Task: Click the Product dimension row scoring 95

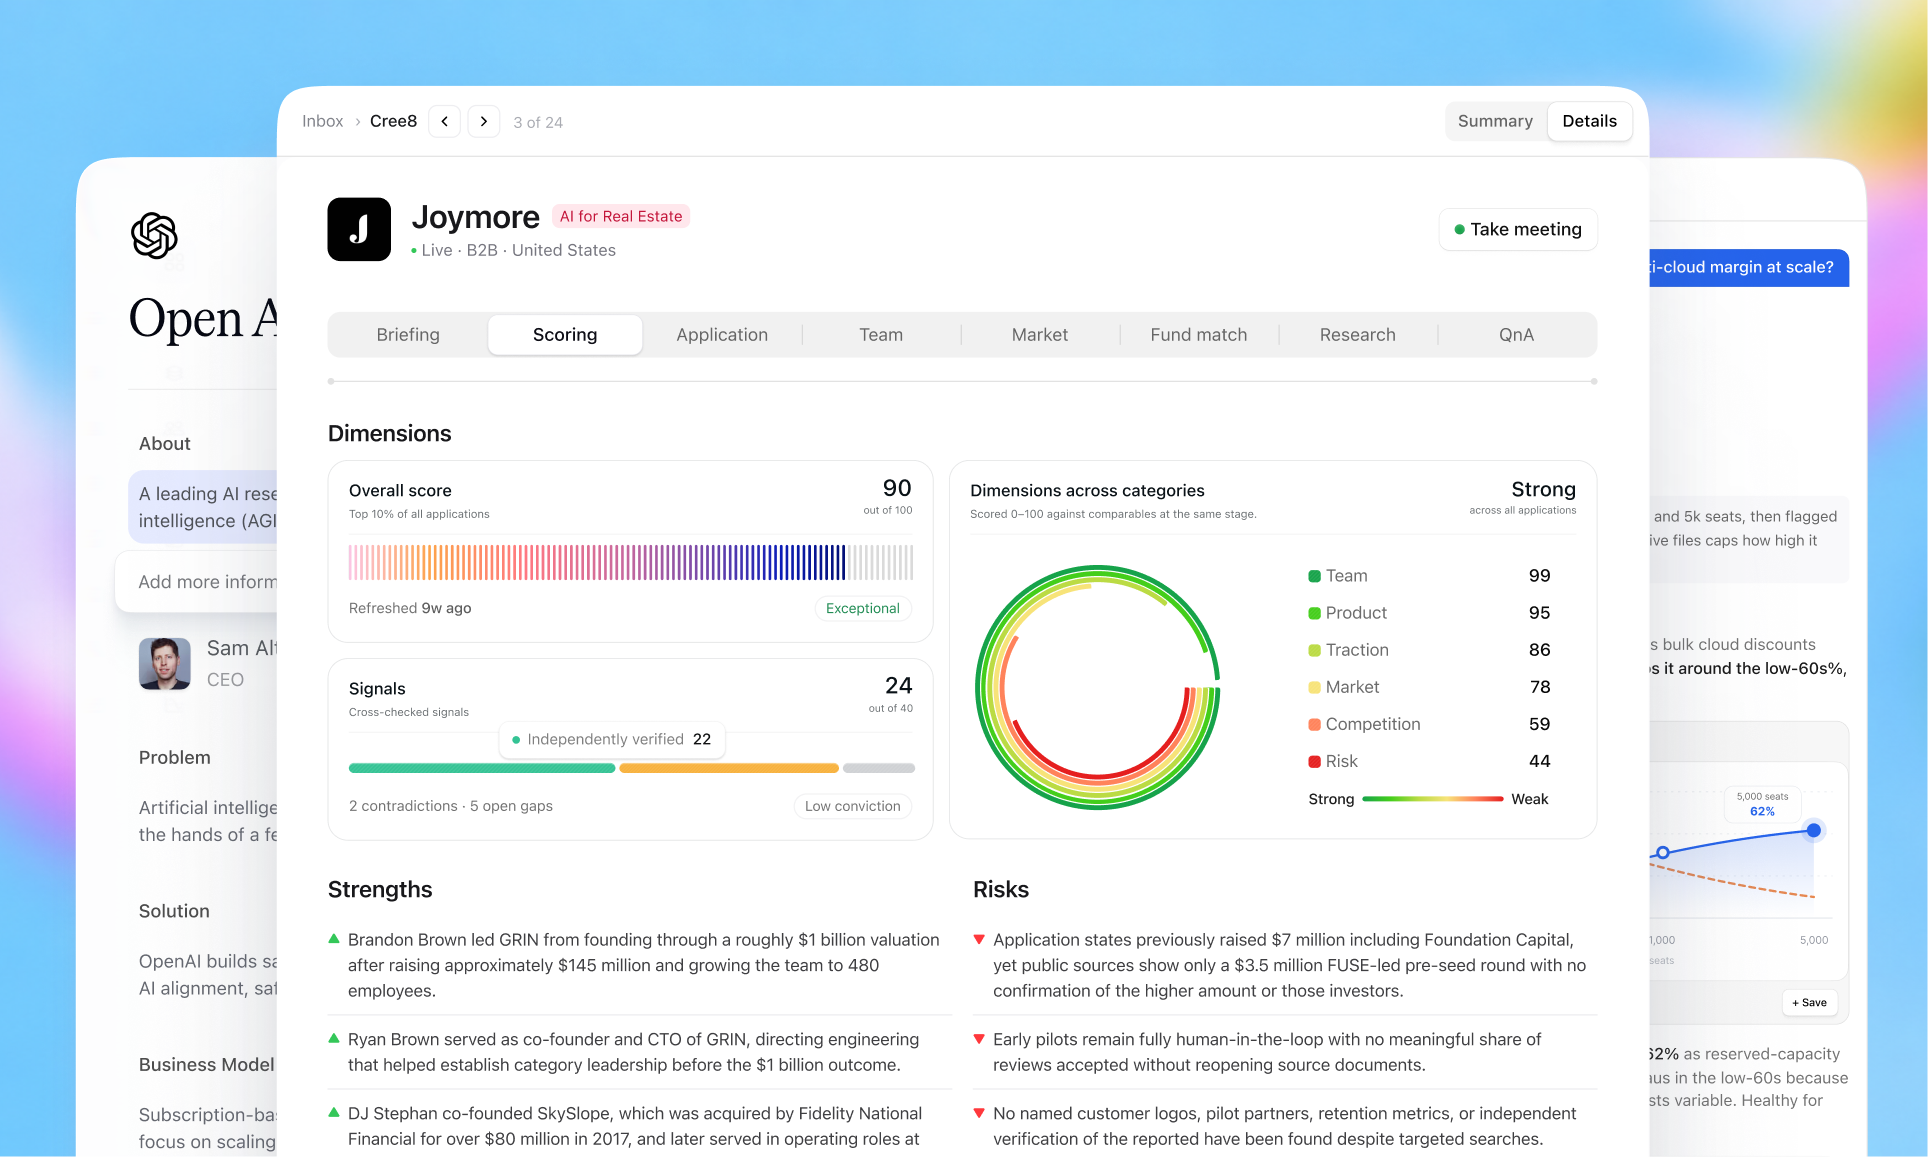Action: pyautogui.click(x=1429, y=613)
